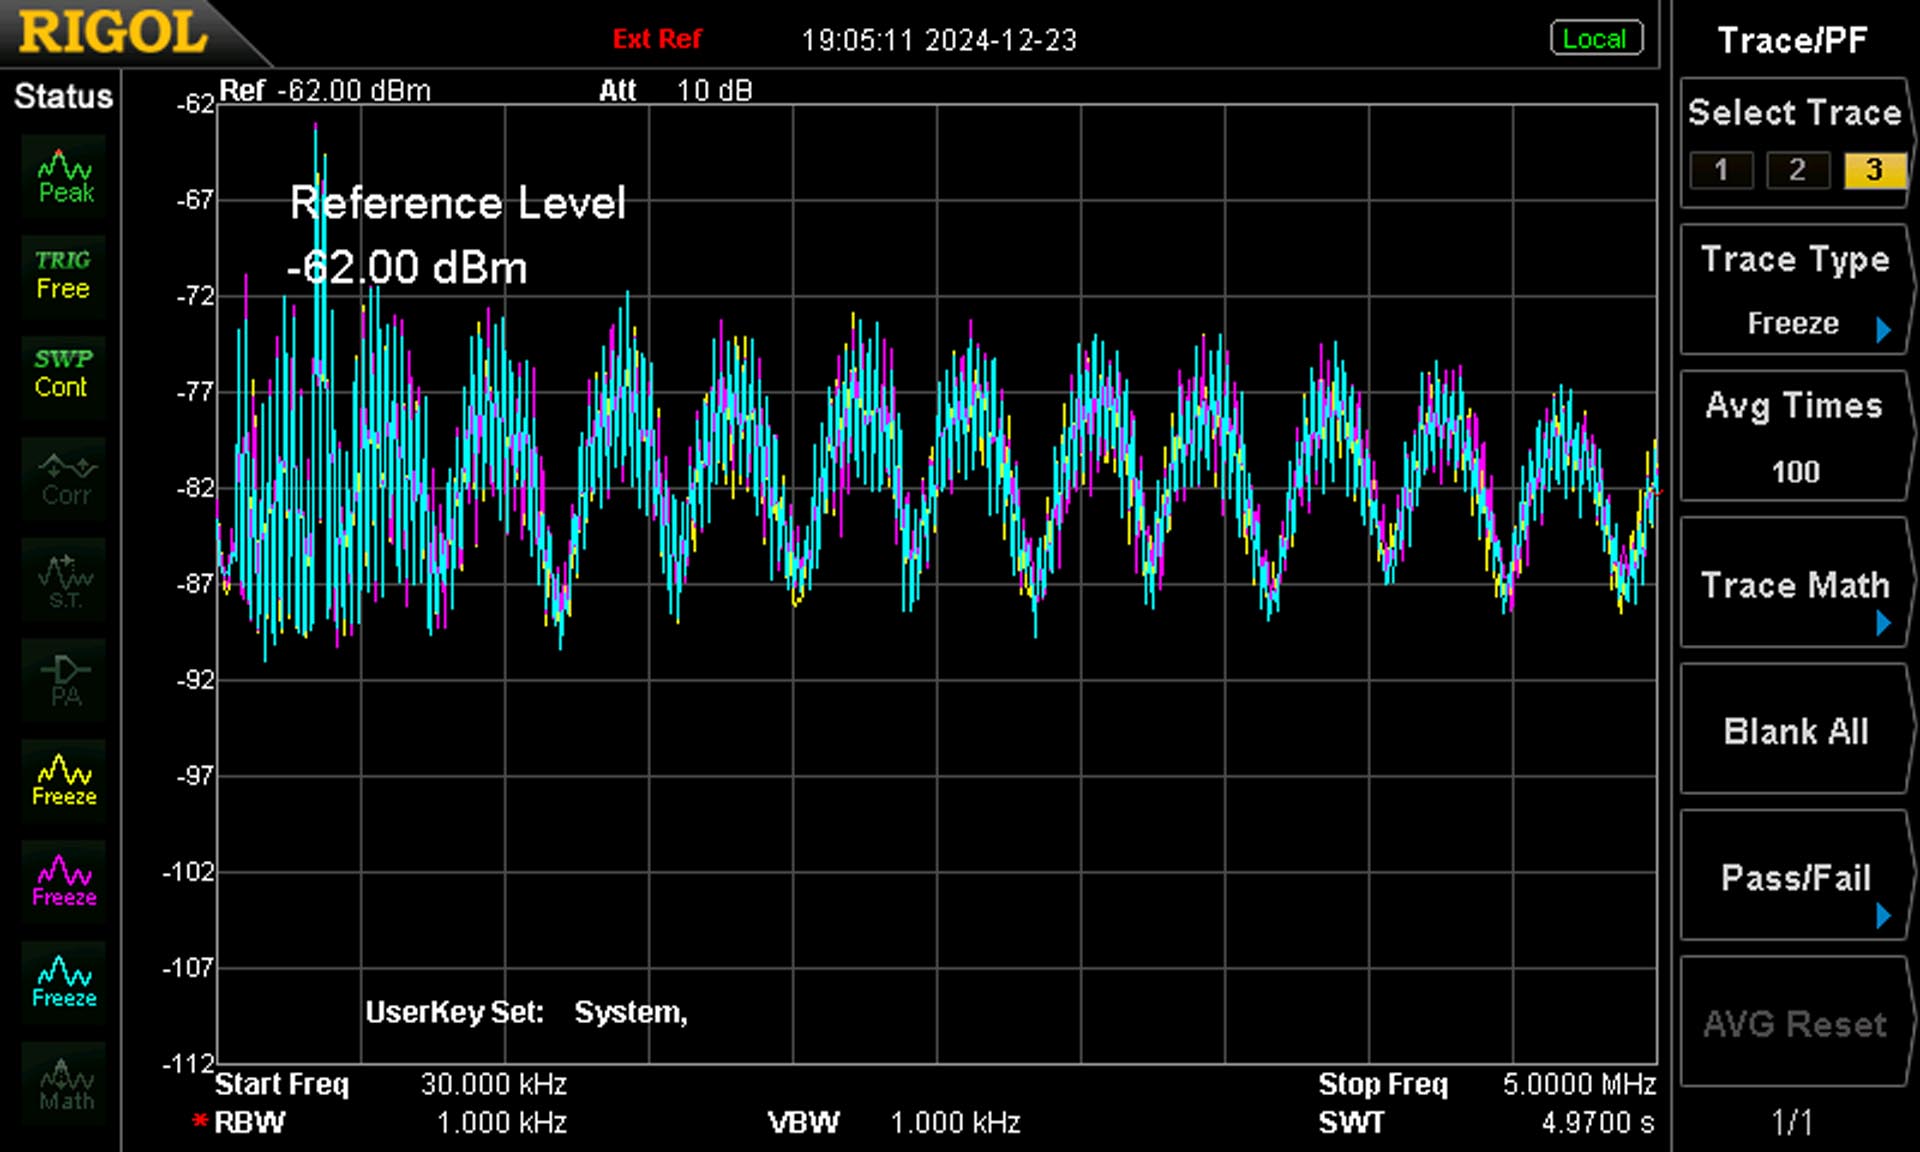Click the dimmed Math trace icon
The height and width of the screenshot is (1152, 1920).
tap(64, 1084)
